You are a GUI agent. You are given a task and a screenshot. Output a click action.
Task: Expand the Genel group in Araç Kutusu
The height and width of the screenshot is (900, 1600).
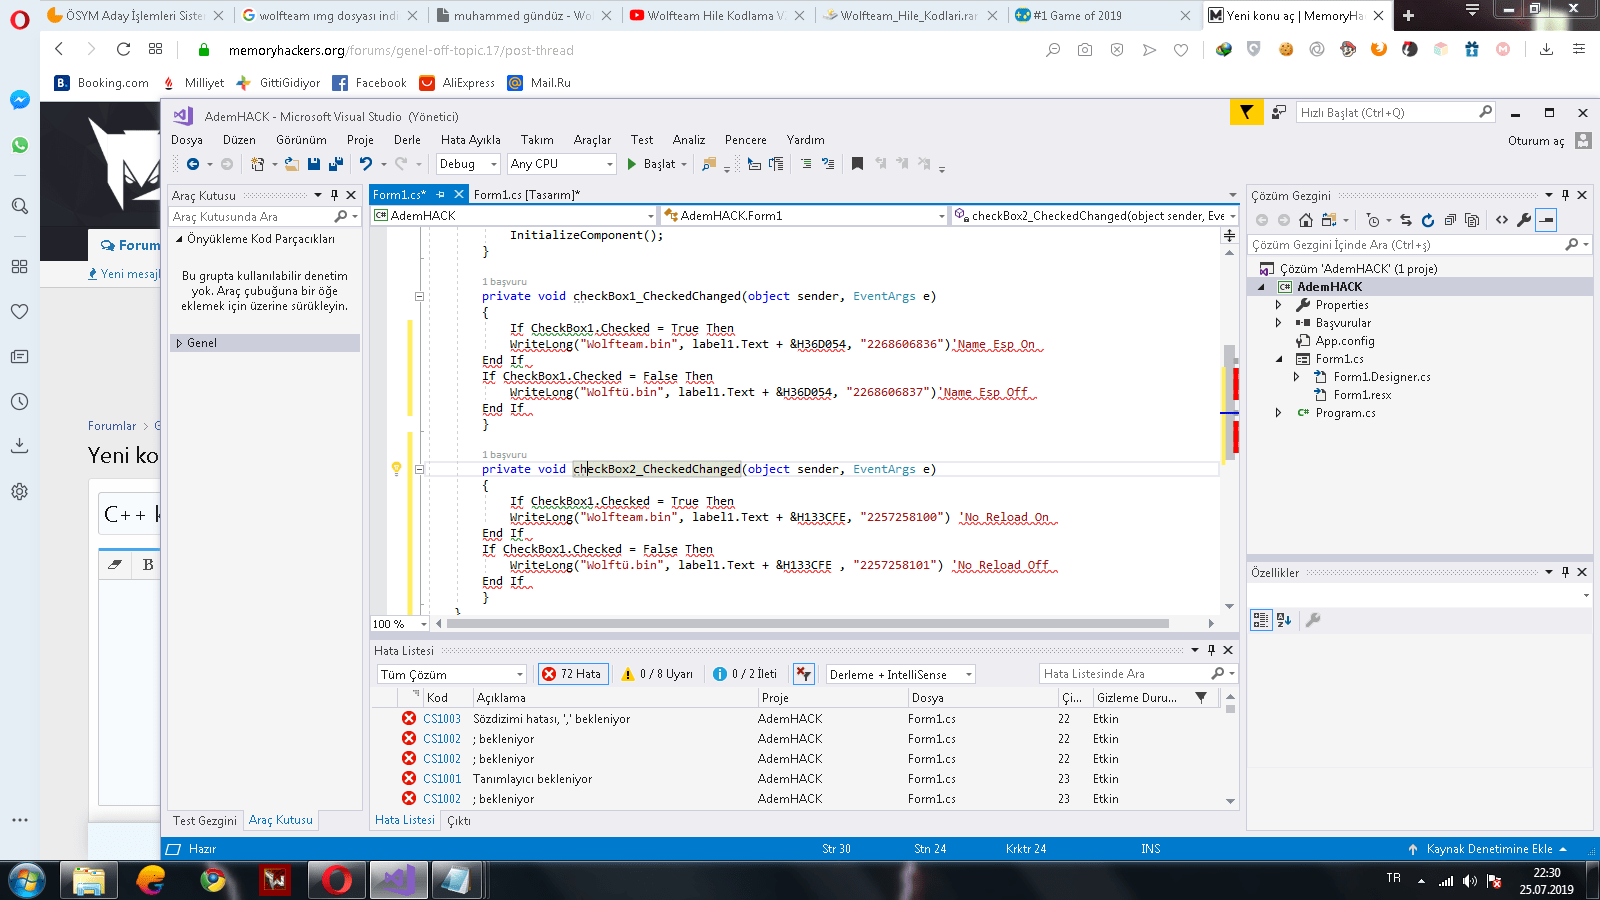click(180, 343)
